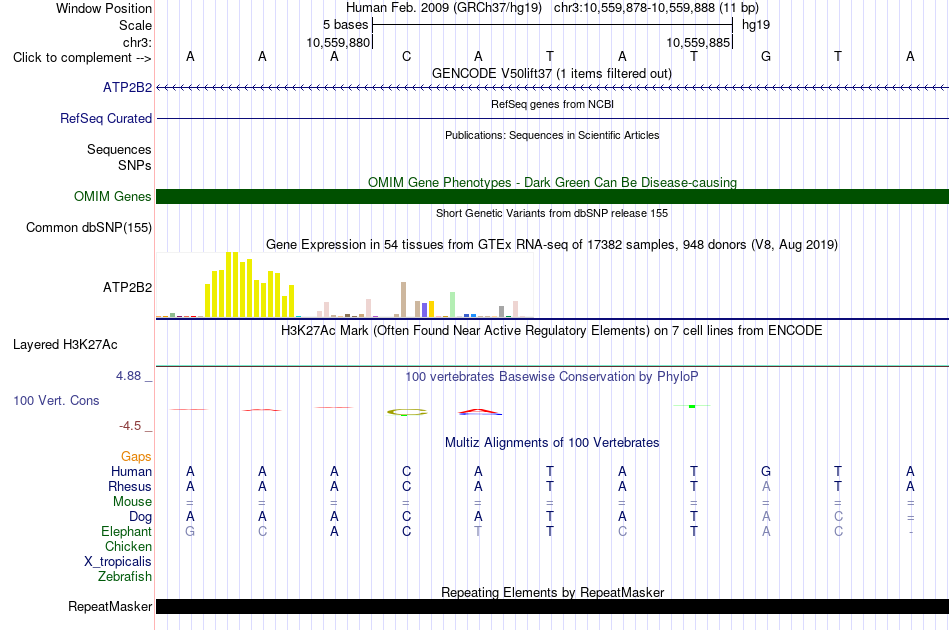Select the Elephant species label

[127, 531]
